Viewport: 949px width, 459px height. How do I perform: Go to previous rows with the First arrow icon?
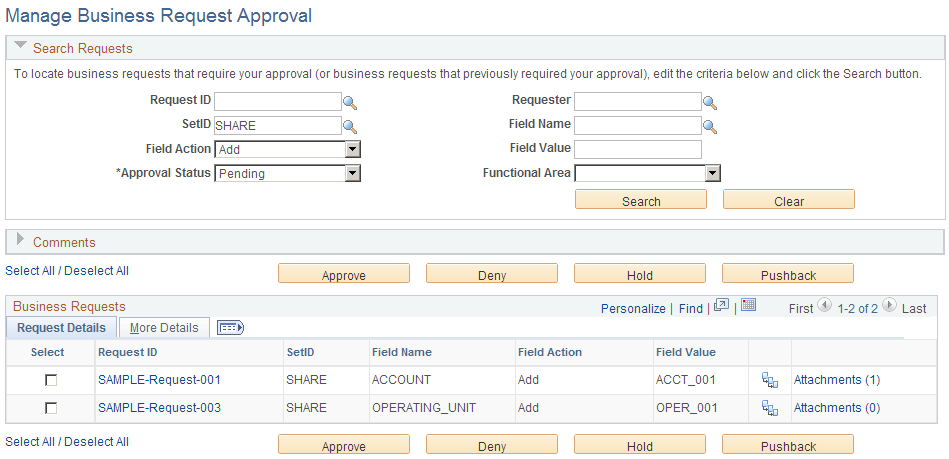coord(824,305)
